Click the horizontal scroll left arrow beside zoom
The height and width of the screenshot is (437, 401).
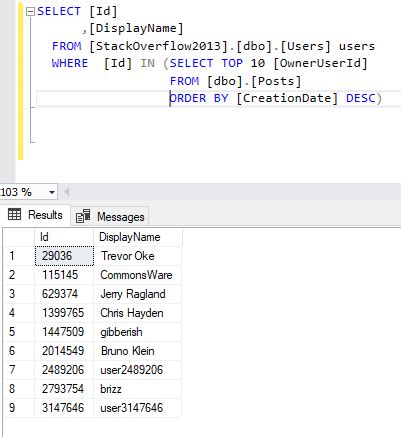pyautogui.click(x=66, y=192)
